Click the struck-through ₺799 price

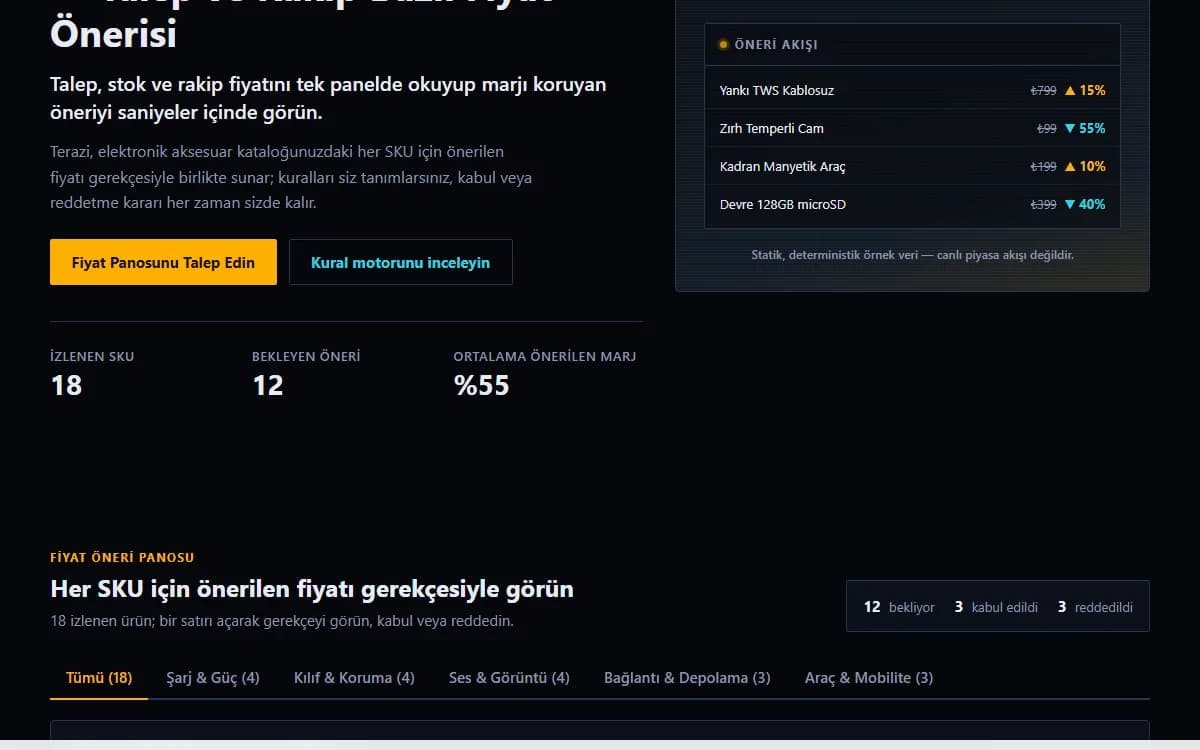(1043, 90)
